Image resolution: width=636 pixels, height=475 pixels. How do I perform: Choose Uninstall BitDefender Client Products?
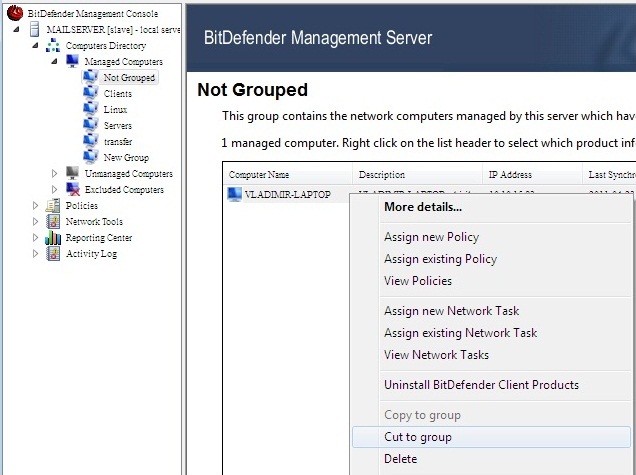[x=491, y=385]
